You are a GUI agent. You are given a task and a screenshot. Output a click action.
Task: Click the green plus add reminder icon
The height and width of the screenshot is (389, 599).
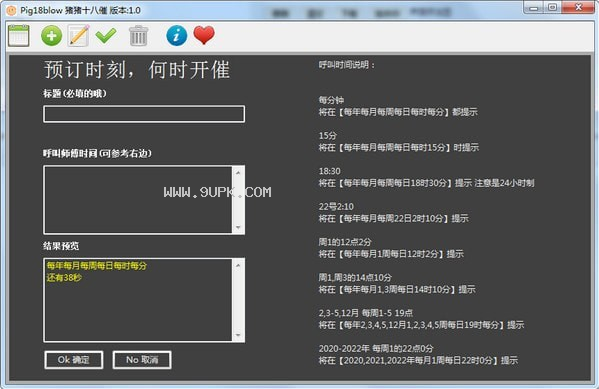pyautogui.click(x=52, y=36)
